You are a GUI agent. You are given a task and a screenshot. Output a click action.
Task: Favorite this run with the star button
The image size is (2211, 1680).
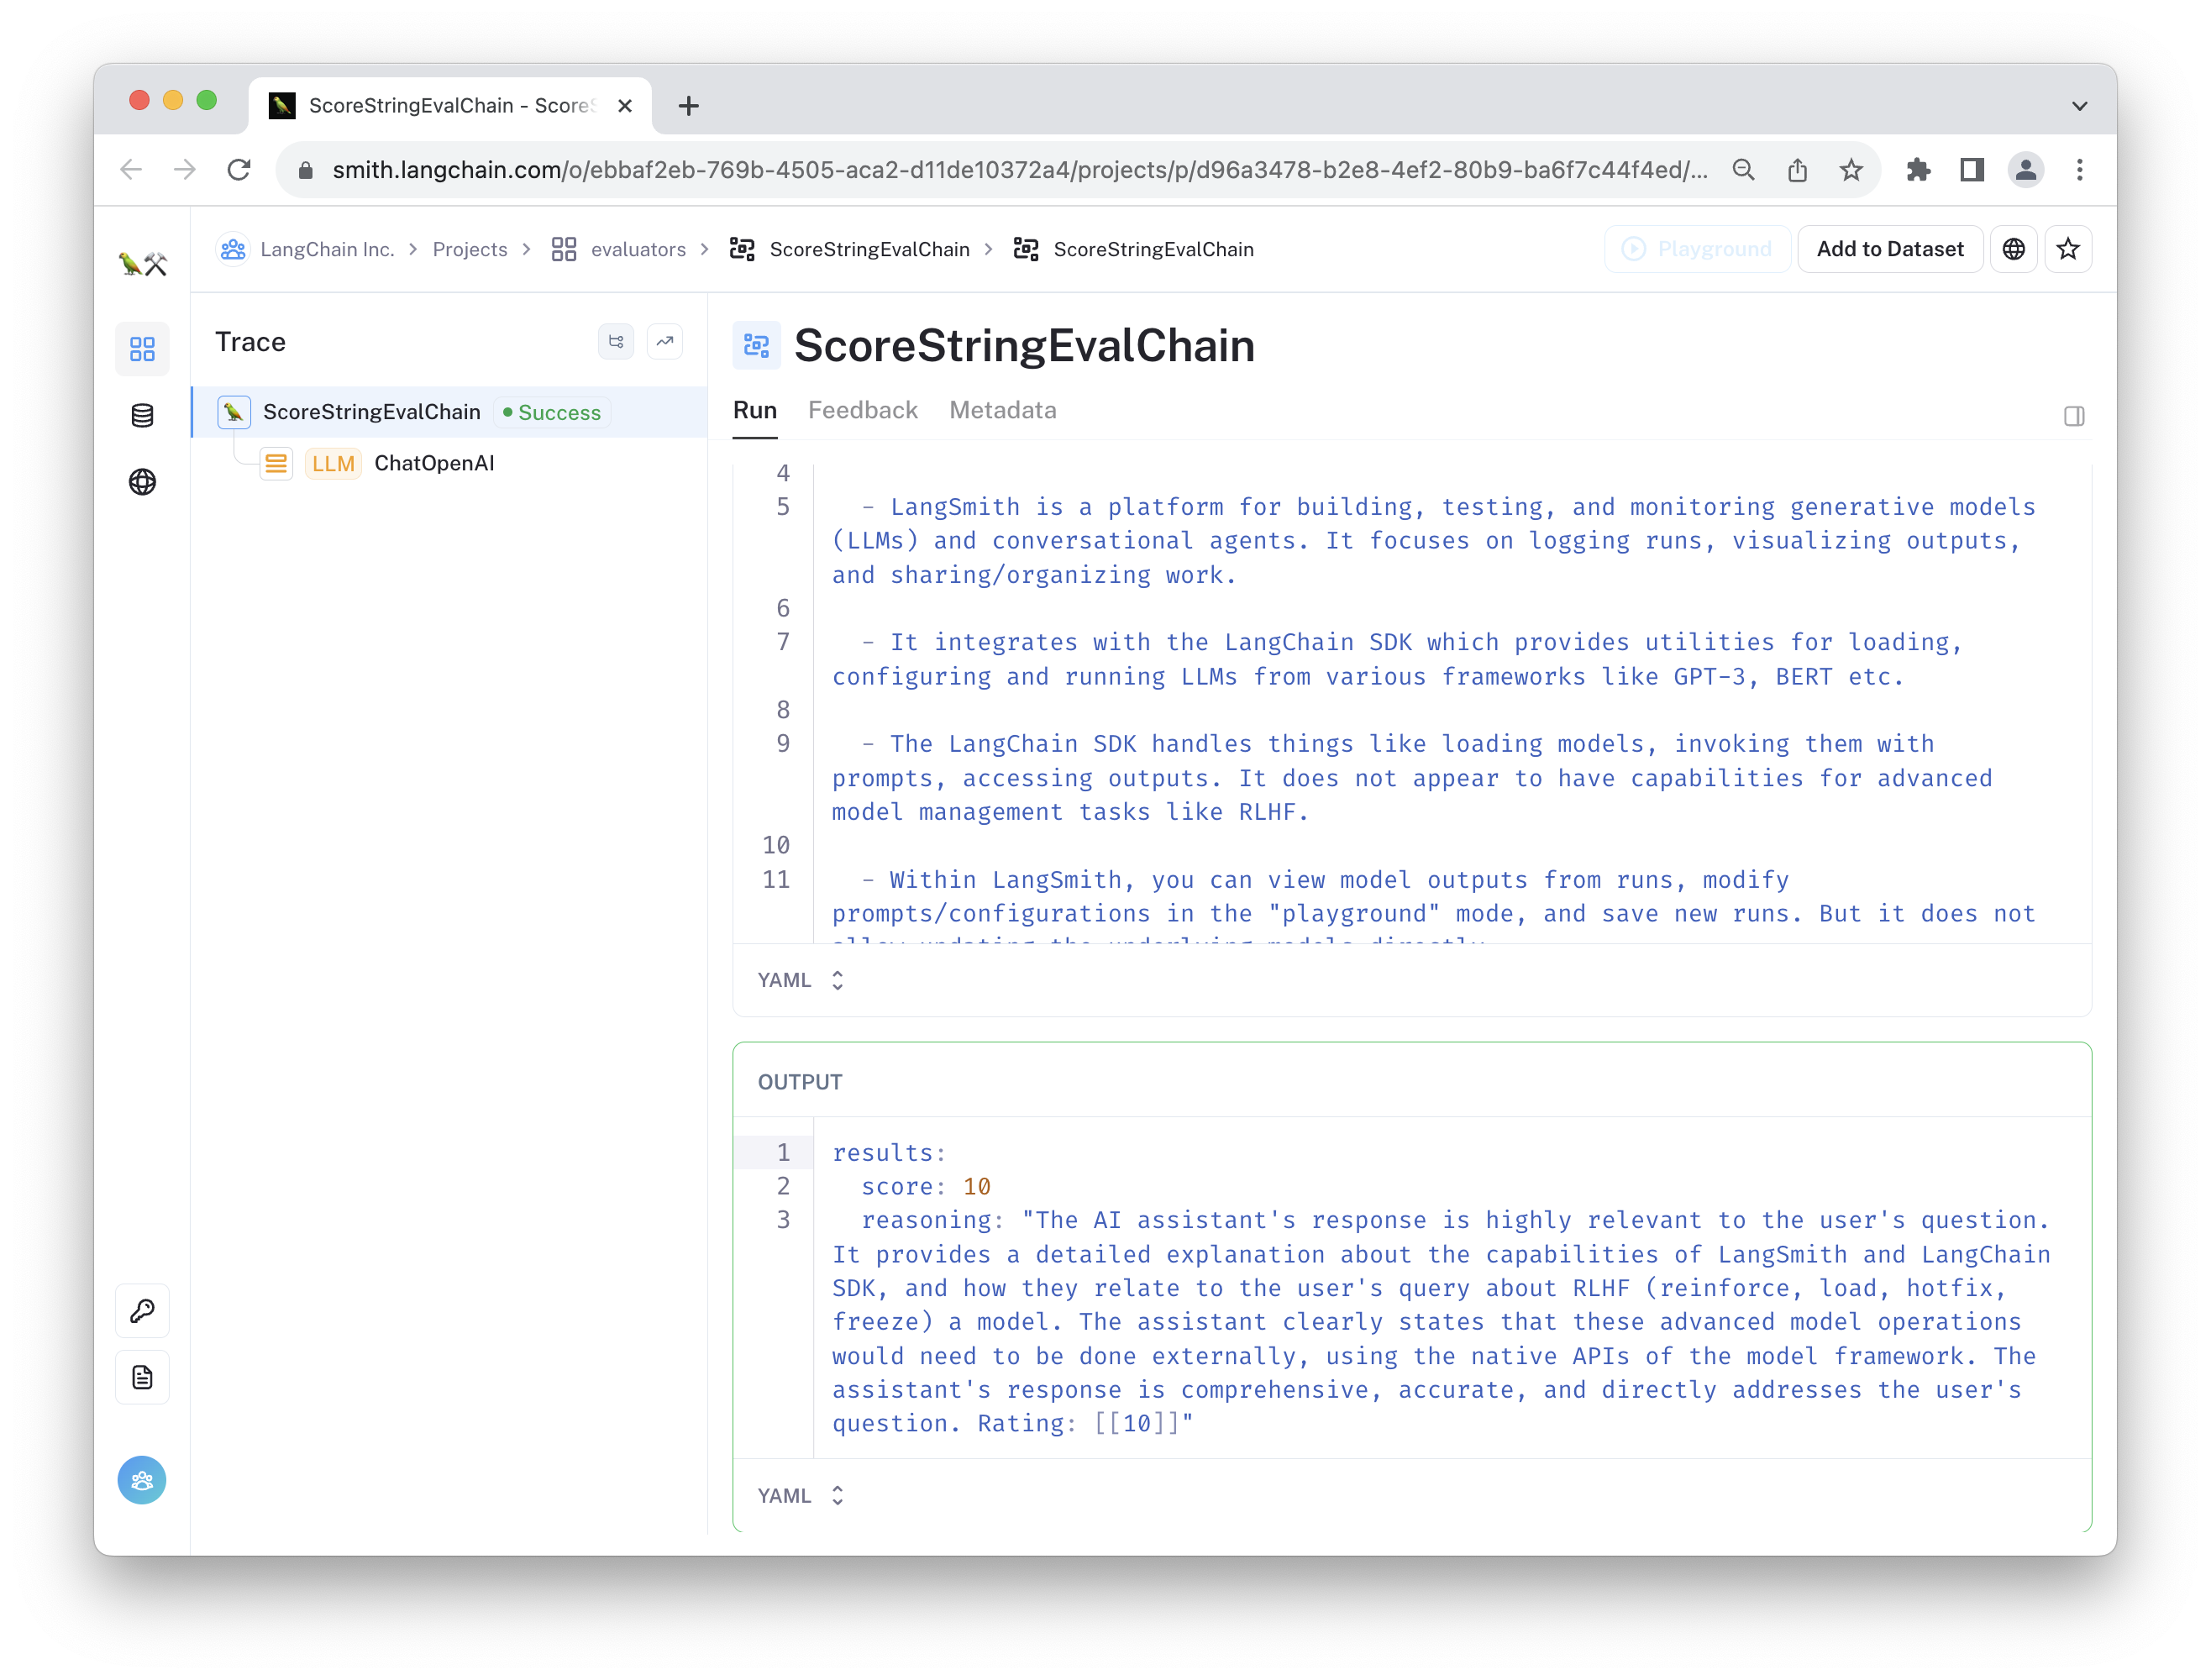(2067, 249)
